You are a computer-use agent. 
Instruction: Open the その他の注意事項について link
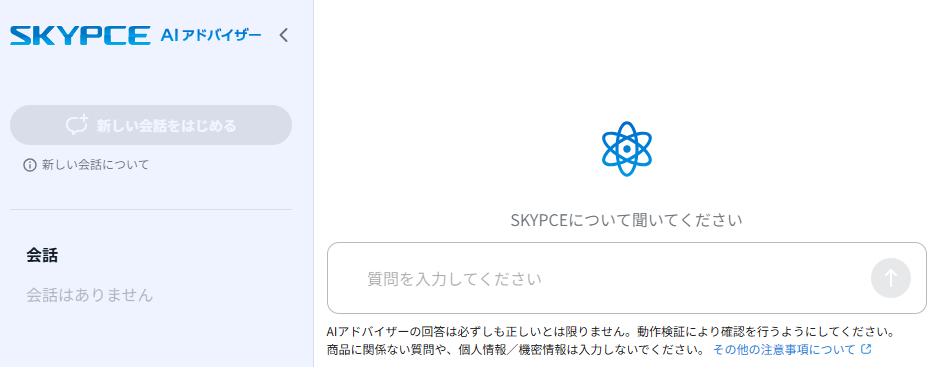(784, 348)
